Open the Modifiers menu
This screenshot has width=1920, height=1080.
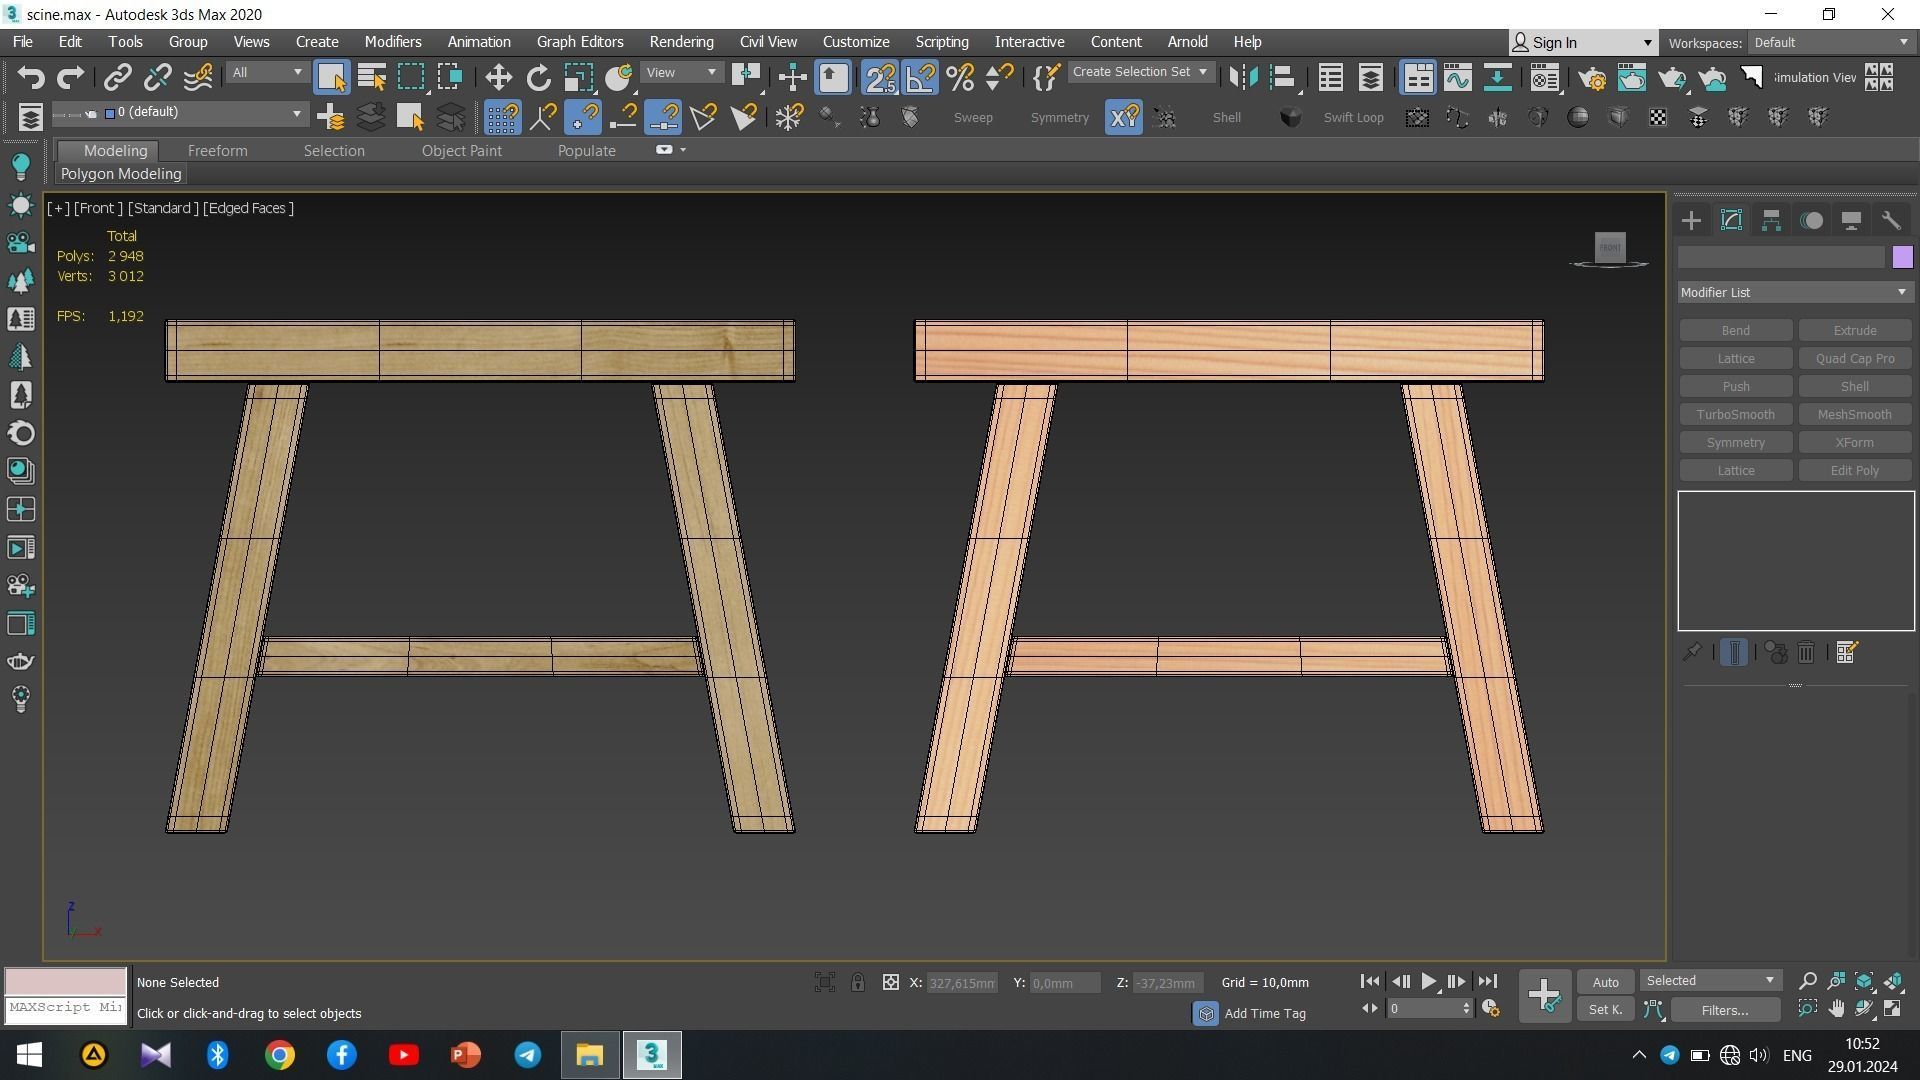point(392,42)
